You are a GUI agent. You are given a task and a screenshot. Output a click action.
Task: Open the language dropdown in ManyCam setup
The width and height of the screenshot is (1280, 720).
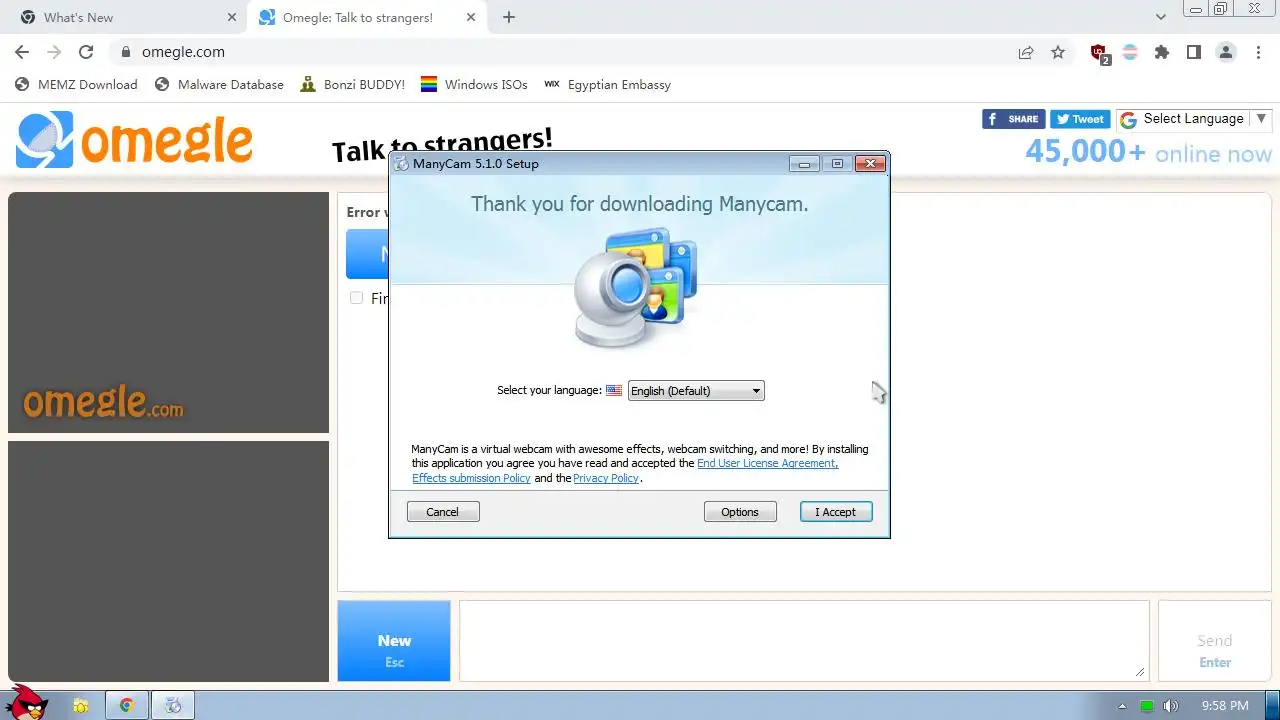click(696, 391)
